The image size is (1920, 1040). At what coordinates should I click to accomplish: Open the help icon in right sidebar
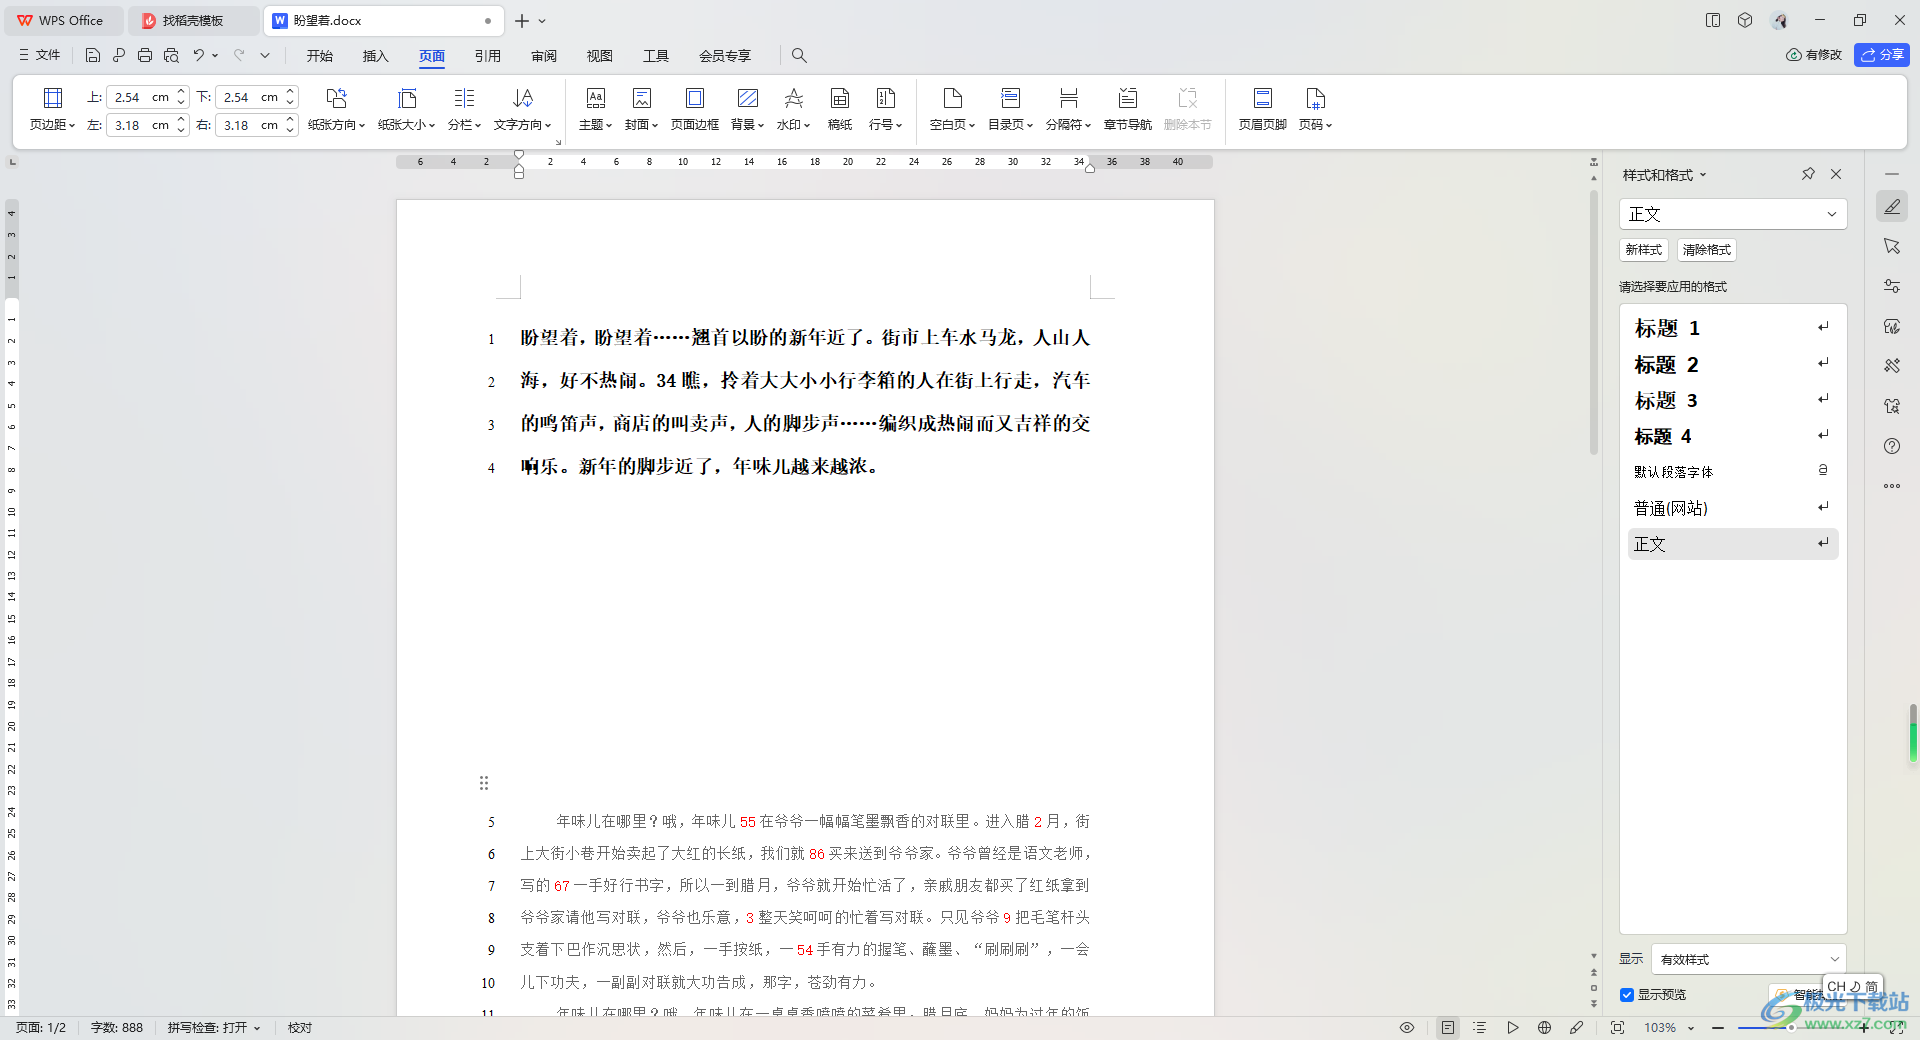tap(1891, 446)
